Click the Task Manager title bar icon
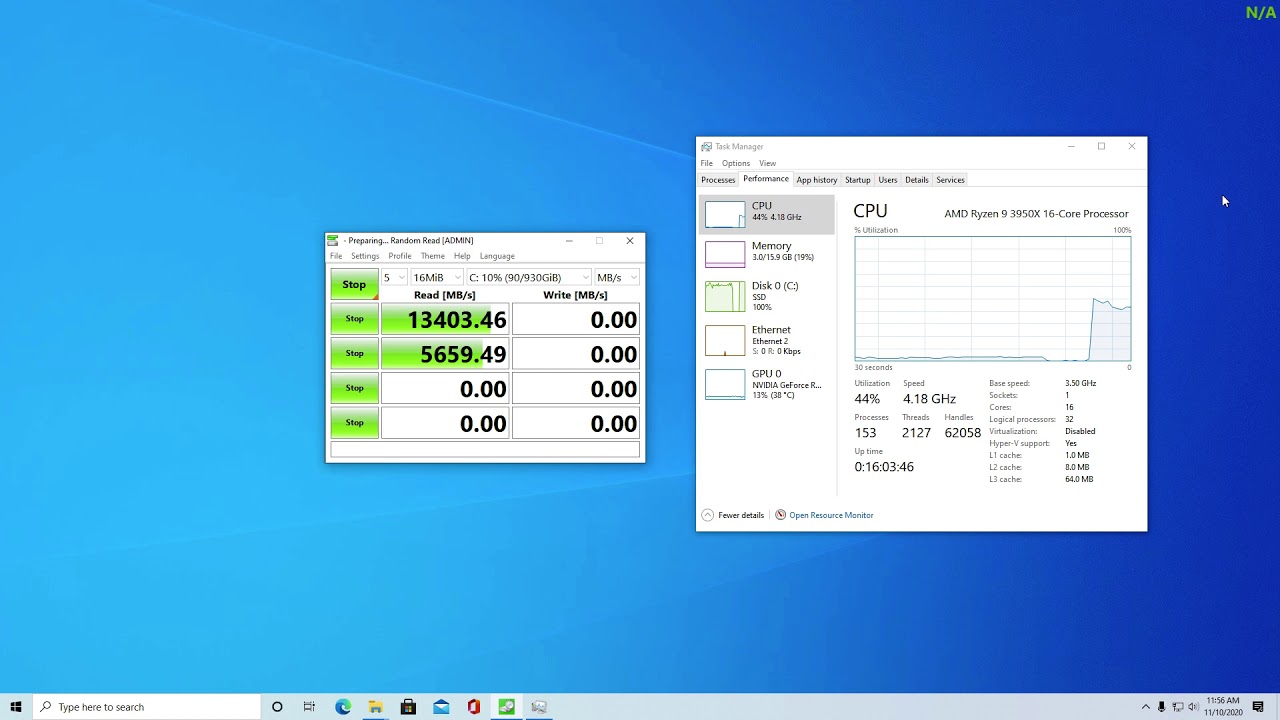 pos(707,147)
